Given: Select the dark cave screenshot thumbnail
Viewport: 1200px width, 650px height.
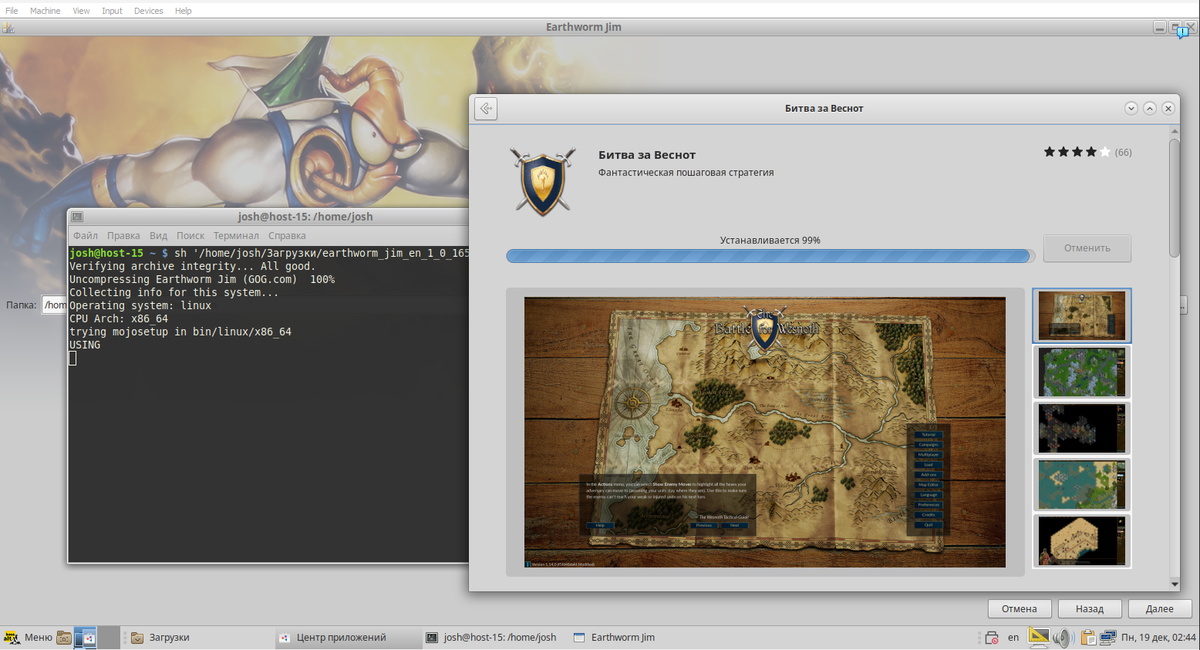Looking at the screenshot, I should pyautogui.click(x=1081, y=427).
